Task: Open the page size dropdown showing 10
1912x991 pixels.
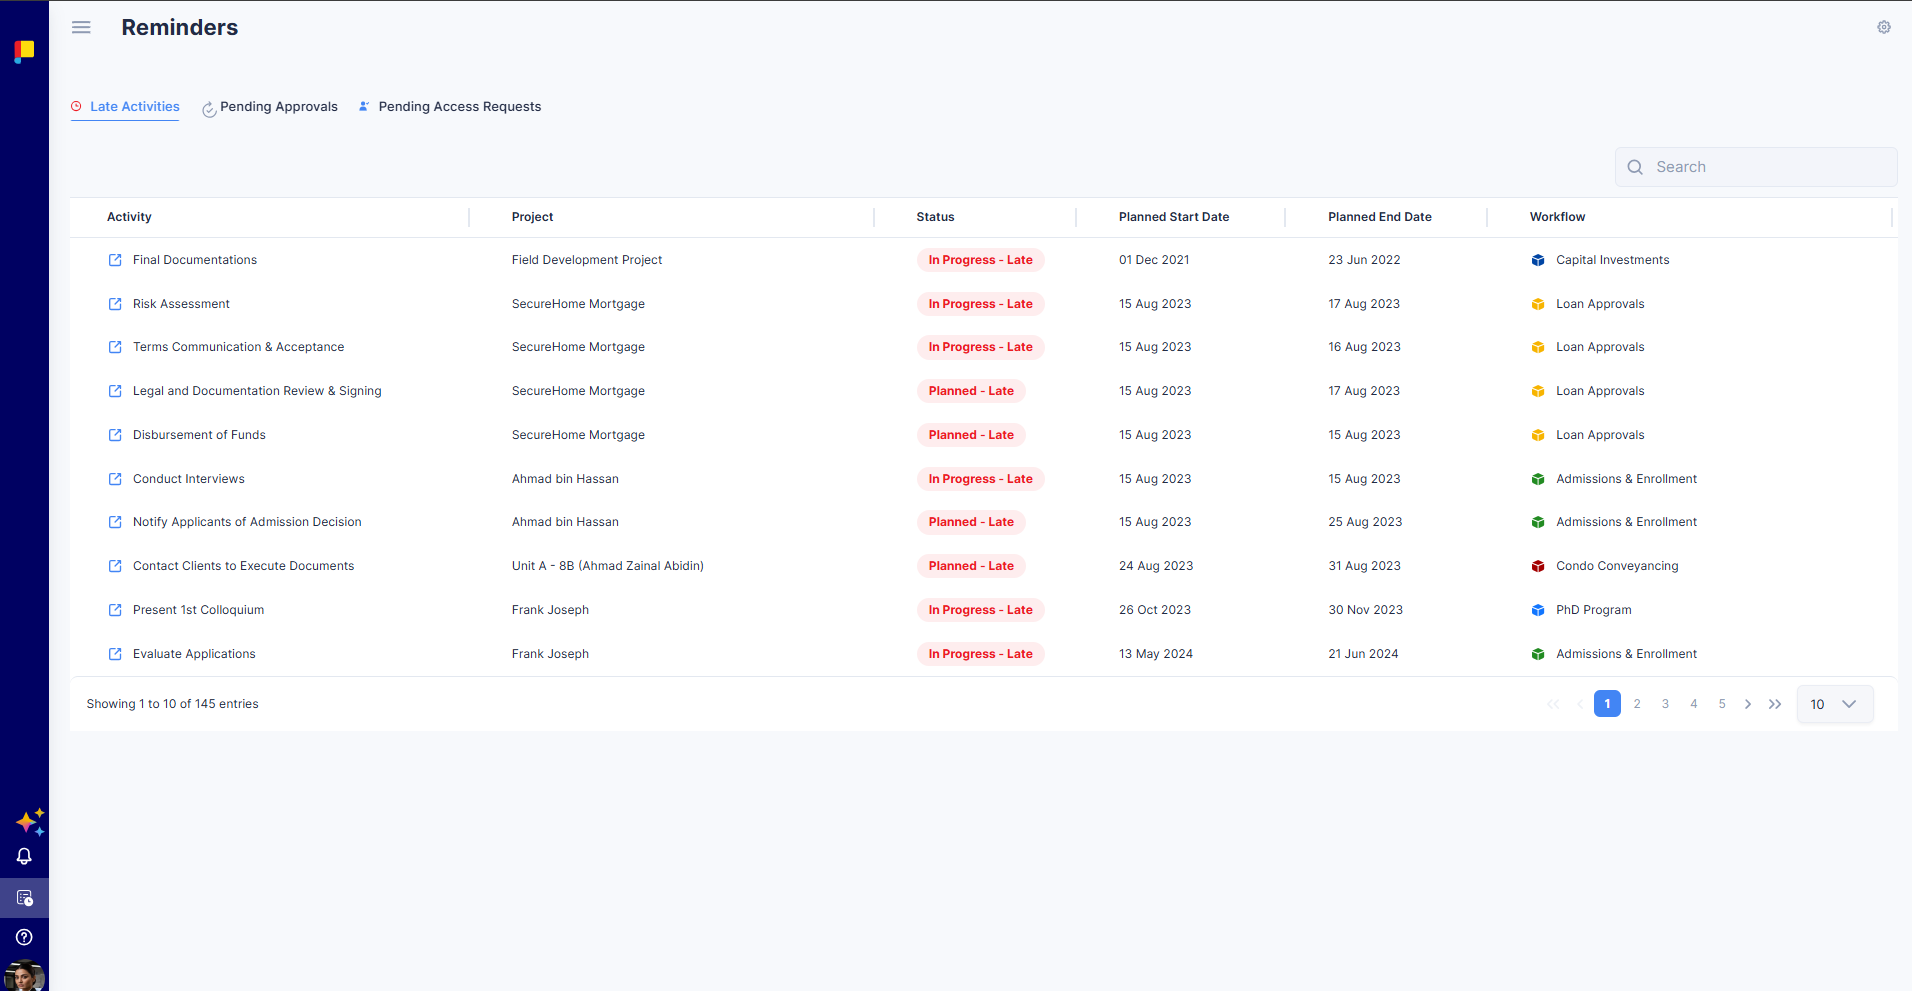Action: [1835, 704]
